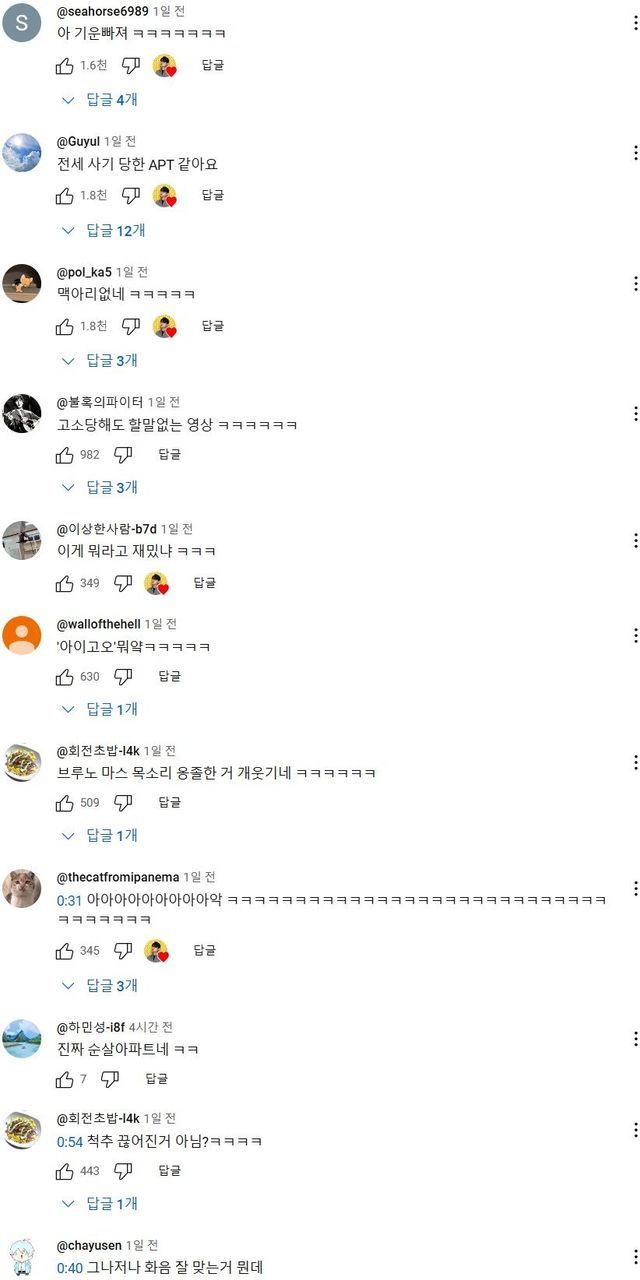Open the @불혹의파이터 channel username link
Screen dimensions: 640x1280
click(100, 402)
